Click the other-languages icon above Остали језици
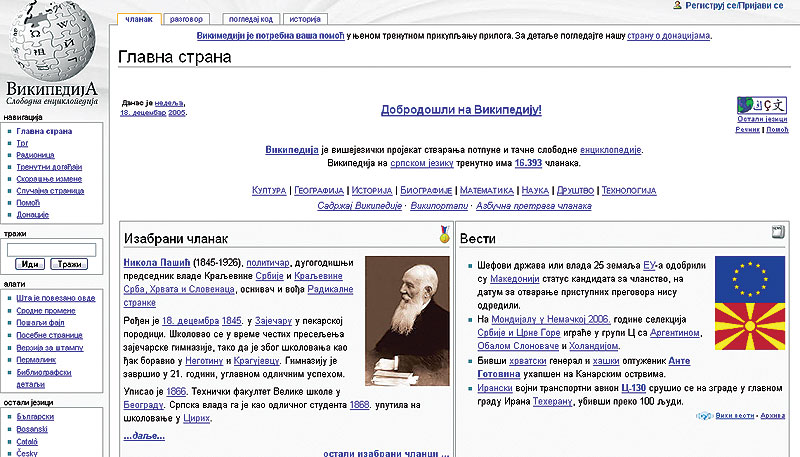800x457 pixels. click(762, 105)
